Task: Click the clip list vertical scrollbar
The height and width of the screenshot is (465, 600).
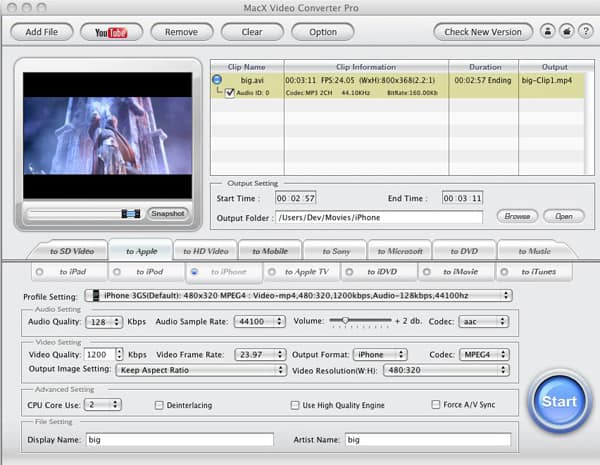Action: (x=589, y=123)
